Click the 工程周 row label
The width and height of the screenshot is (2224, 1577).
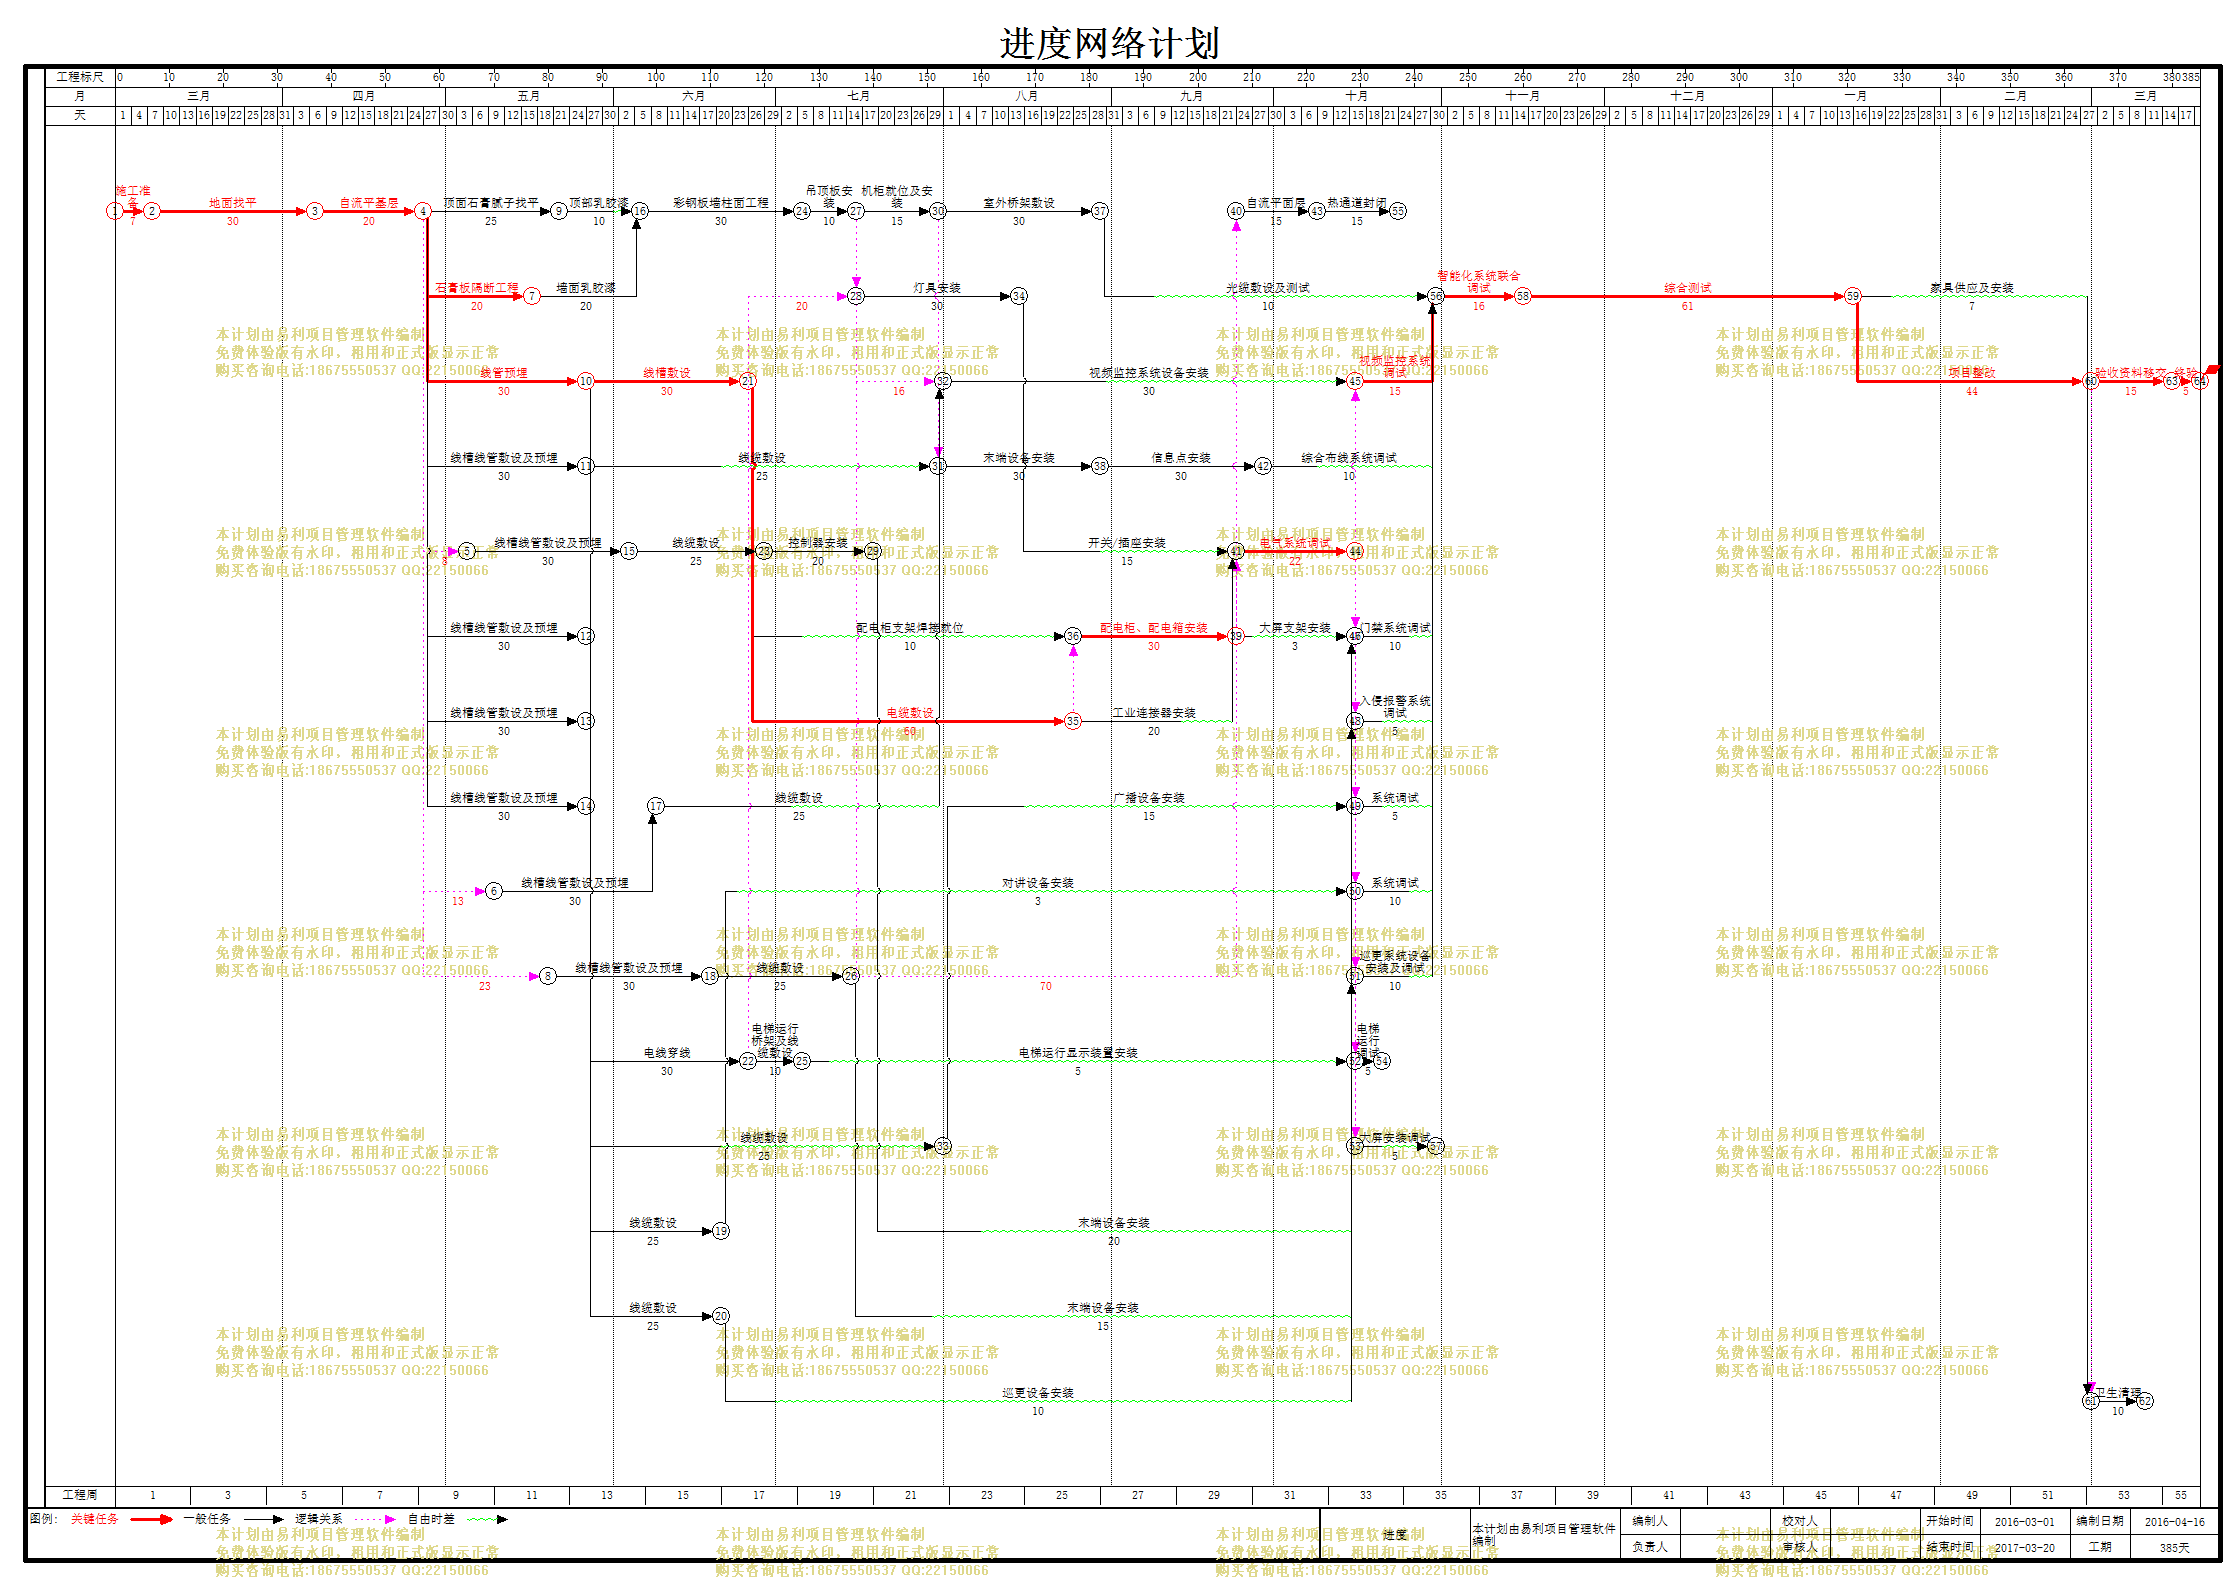click(80, 1495)
